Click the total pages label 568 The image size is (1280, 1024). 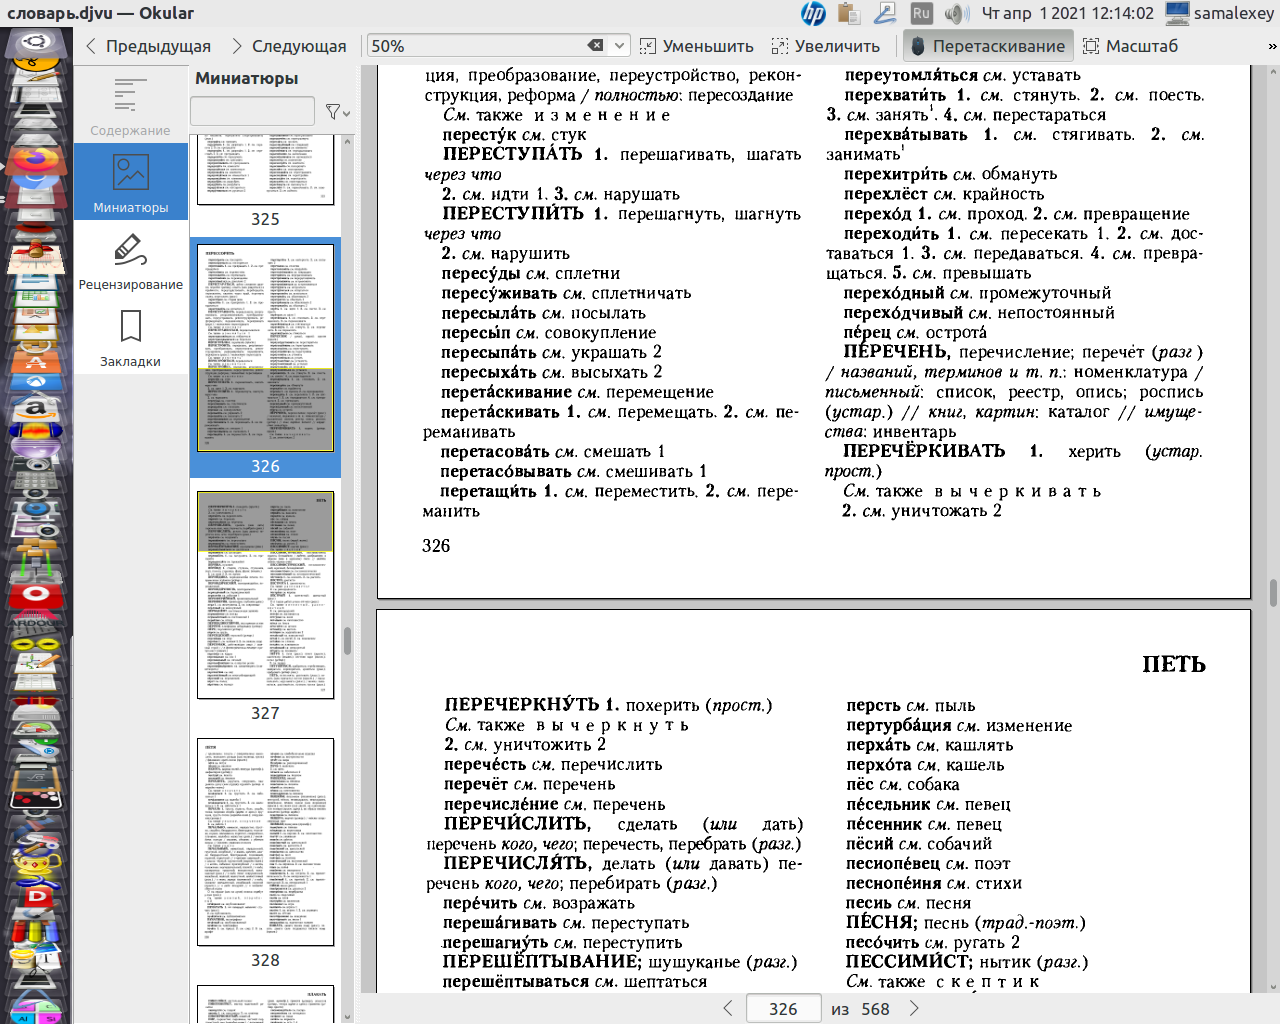coord(876,1009)
